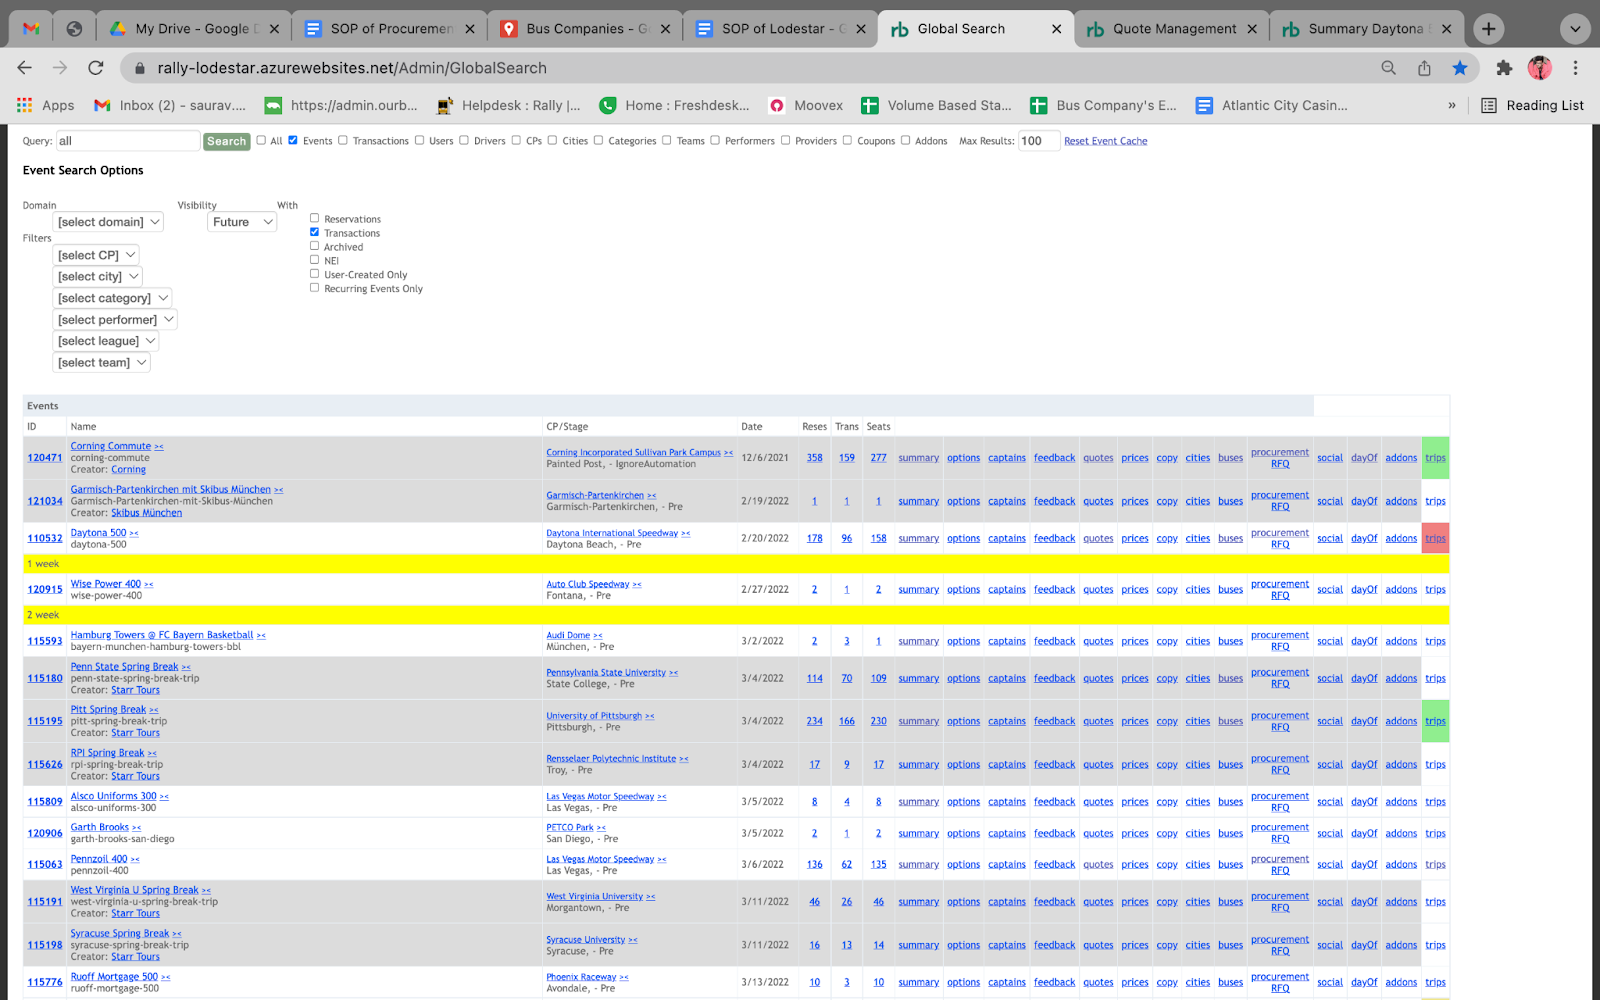Open the Moovex bookmark

pyautogui.click(x=806, y=105)
